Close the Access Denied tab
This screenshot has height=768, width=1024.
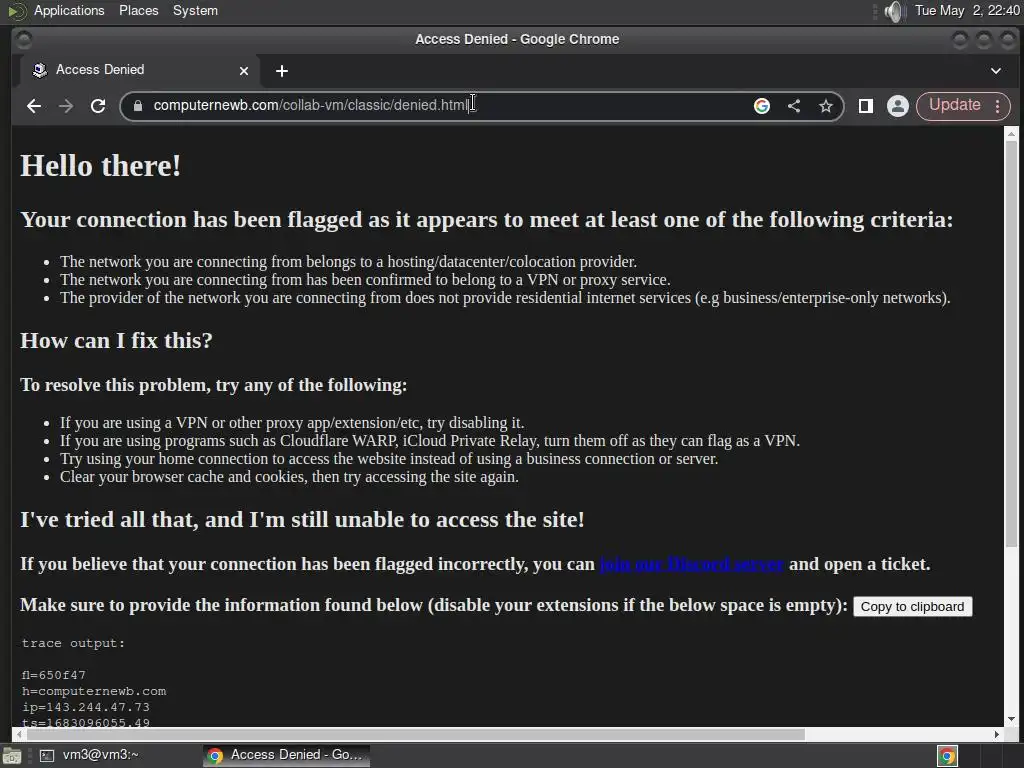[x=244, y=71]
